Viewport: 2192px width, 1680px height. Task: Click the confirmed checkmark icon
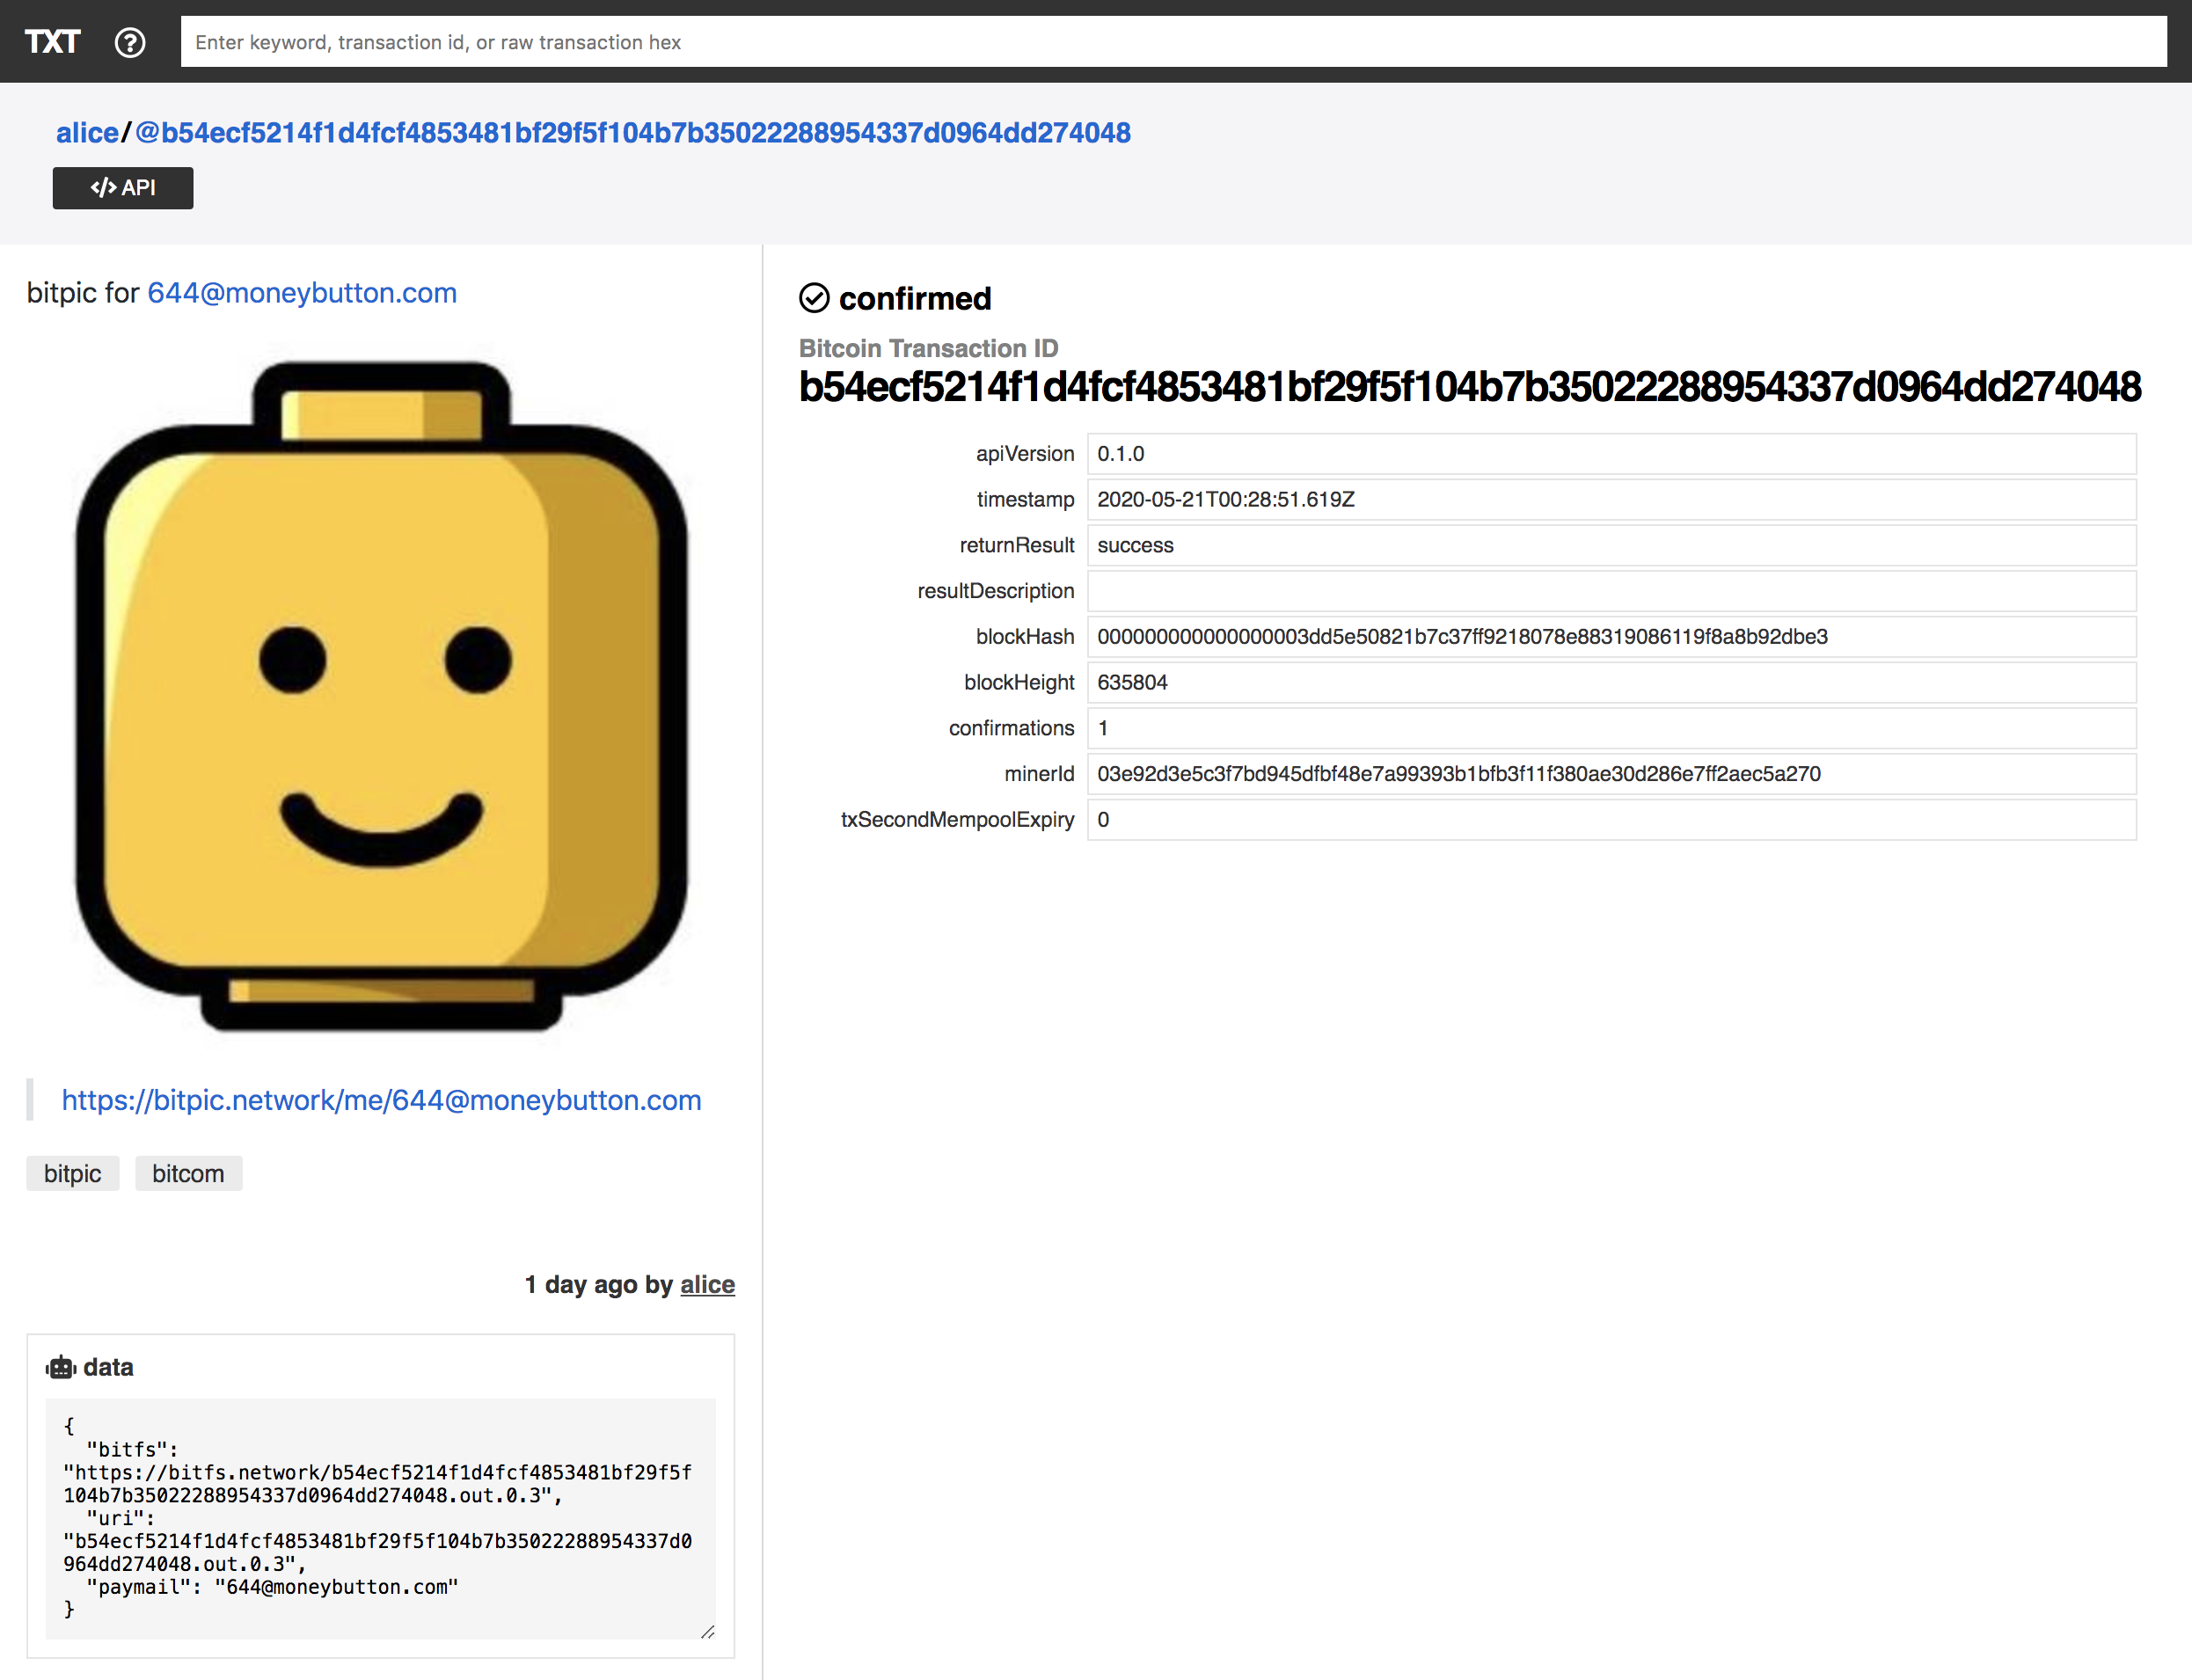click(x=814, y=298)
